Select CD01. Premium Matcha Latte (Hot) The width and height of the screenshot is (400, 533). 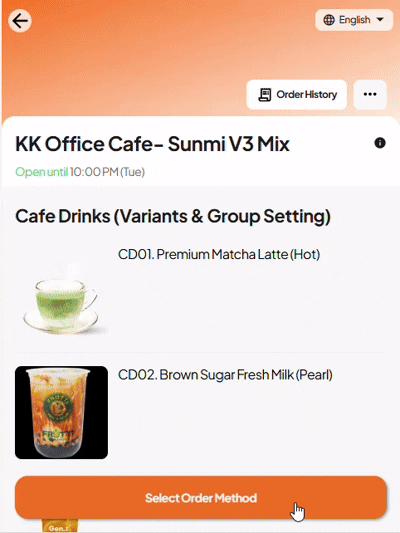click(219, 254)
